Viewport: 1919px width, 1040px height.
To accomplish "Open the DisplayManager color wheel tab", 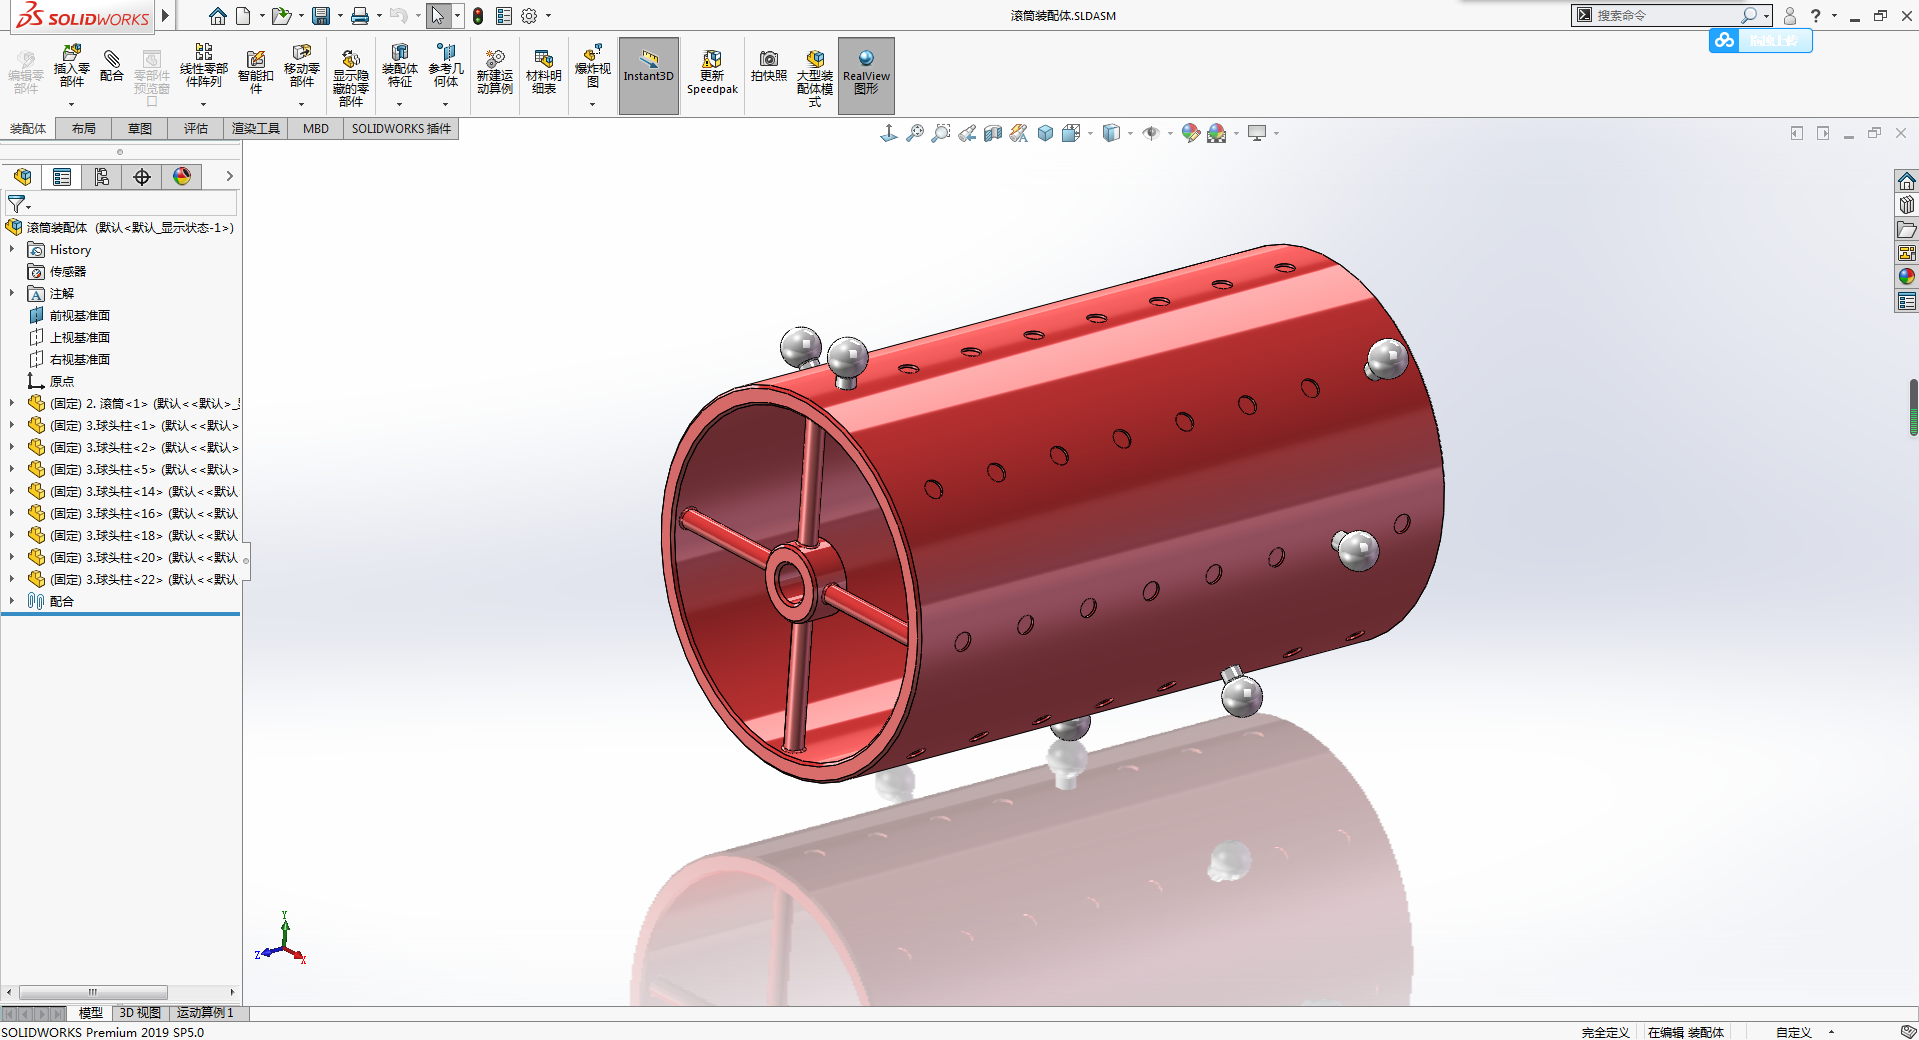I will point(182,177).
